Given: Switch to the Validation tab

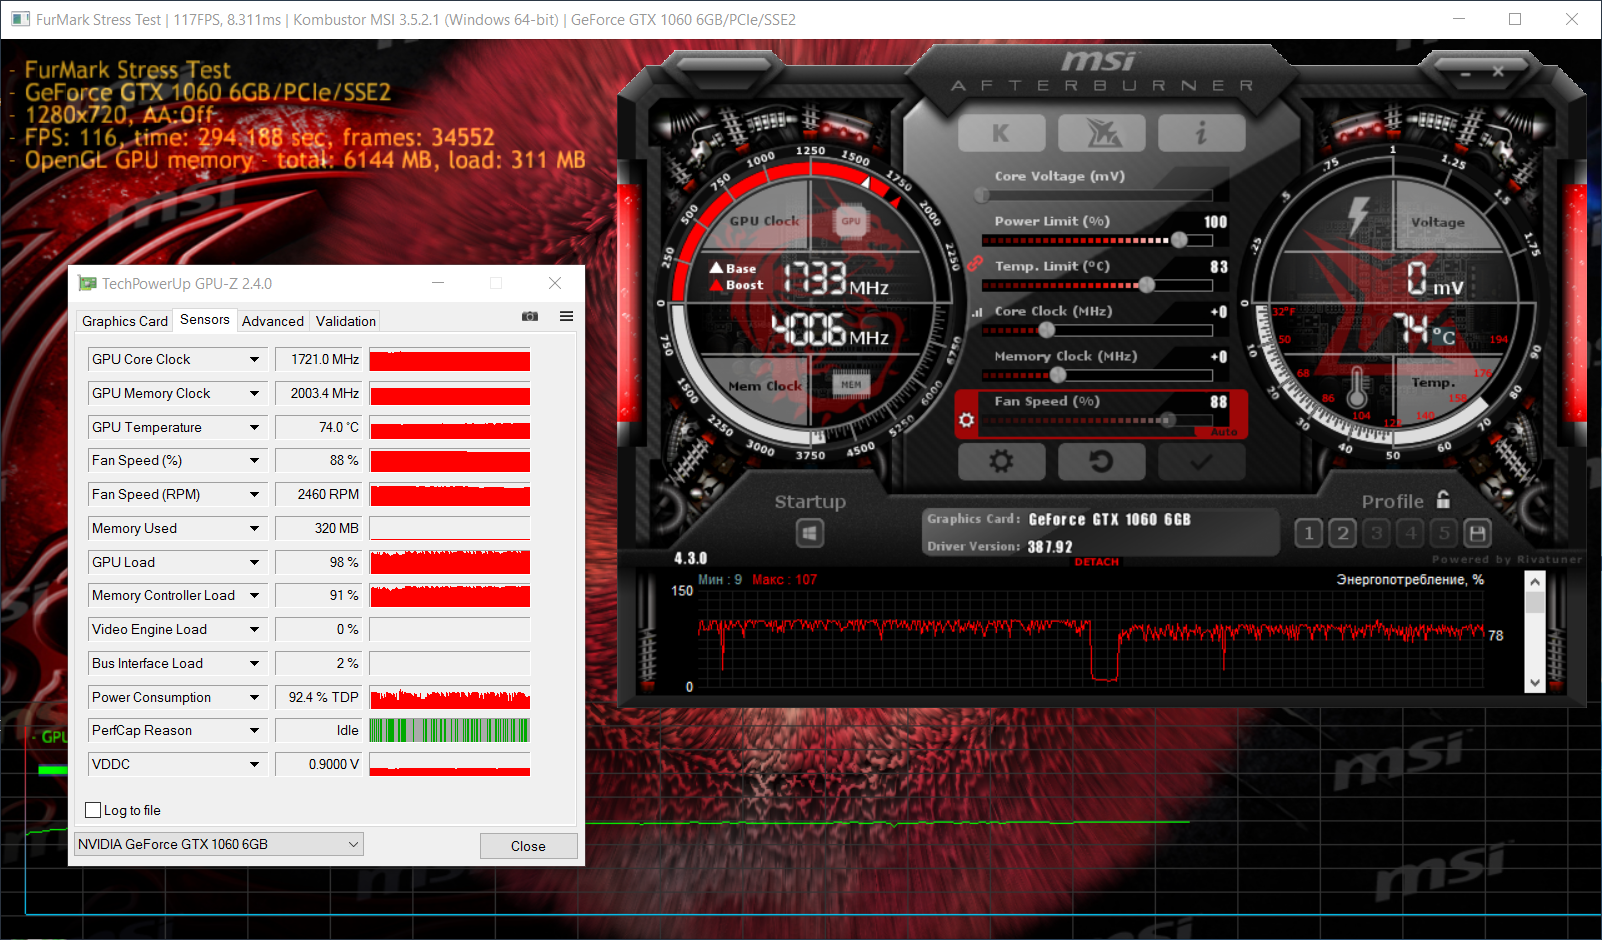Looking at the screenshot, I should click(346, 321).
